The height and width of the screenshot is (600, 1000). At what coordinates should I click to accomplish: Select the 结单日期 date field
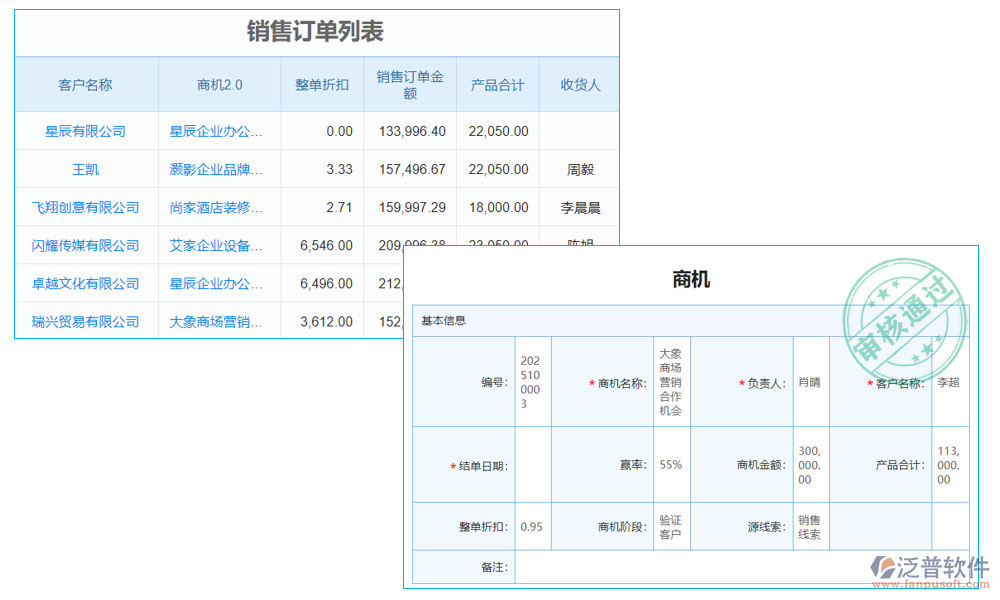tap(533, 464)
